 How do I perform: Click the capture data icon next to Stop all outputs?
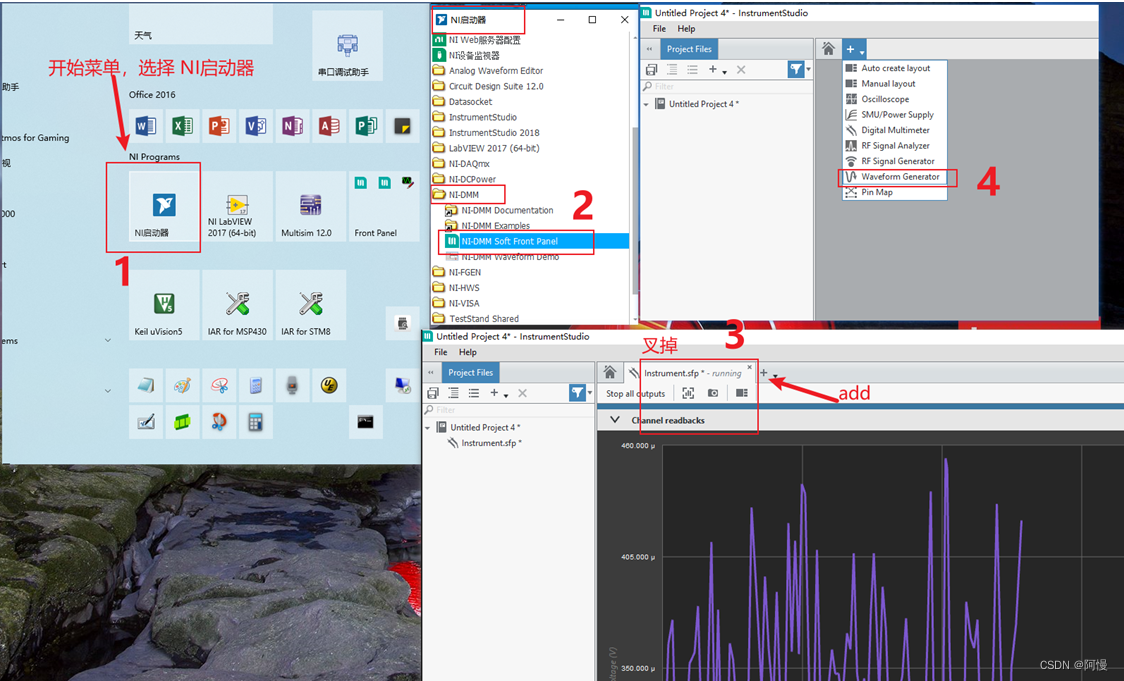click(688, 393)
